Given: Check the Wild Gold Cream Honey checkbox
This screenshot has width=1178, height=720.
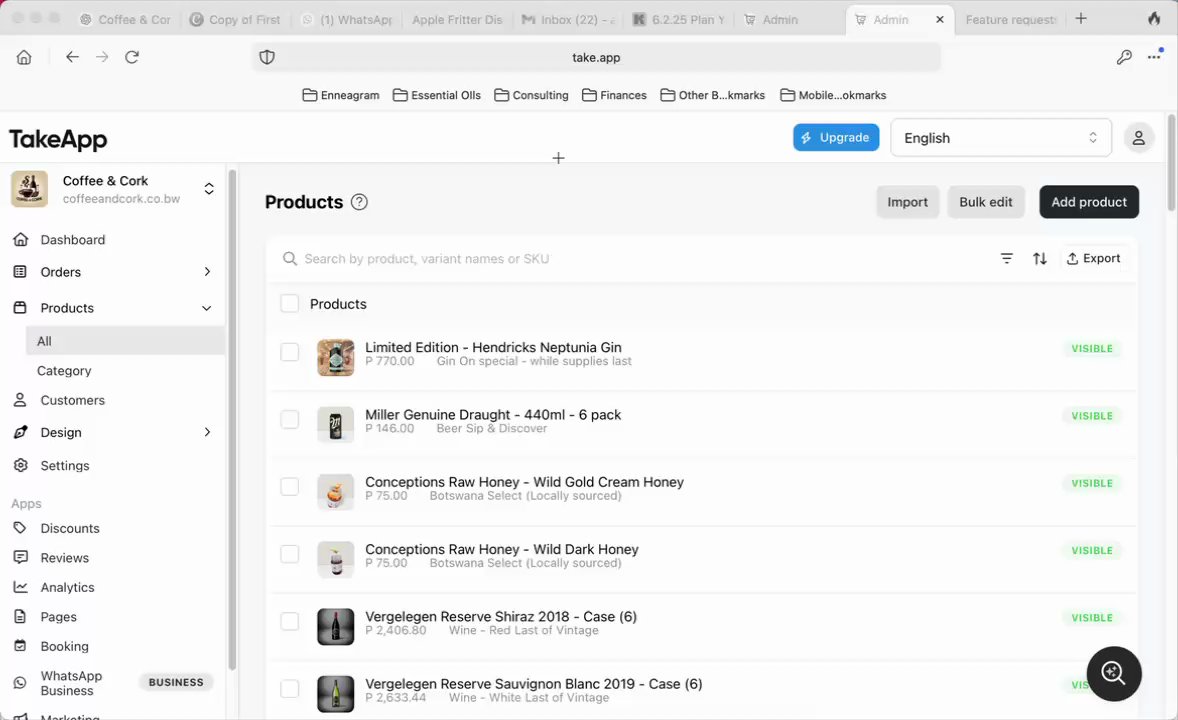Looking at the screenshot, I should pos(289,486).
